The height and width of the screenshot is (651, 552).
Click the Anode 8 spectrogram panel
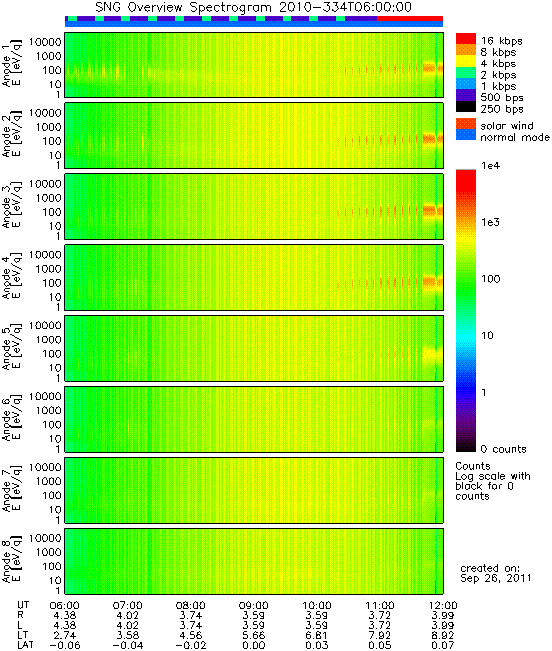tap(254, 561)
